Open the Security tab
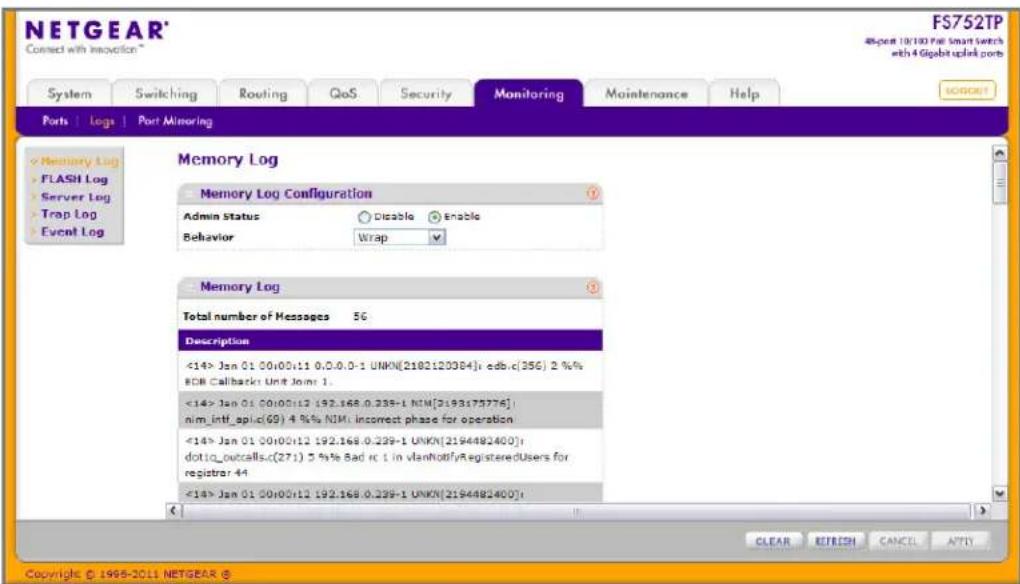 (x=426, y=94)
